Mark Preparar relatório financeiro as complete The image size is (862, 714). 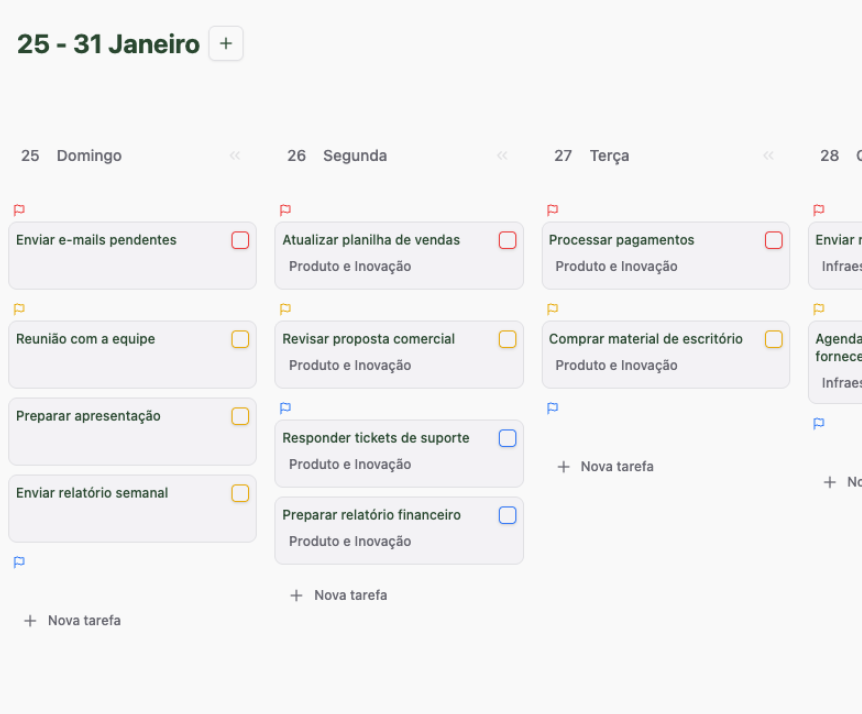click(x=507, y=515)
